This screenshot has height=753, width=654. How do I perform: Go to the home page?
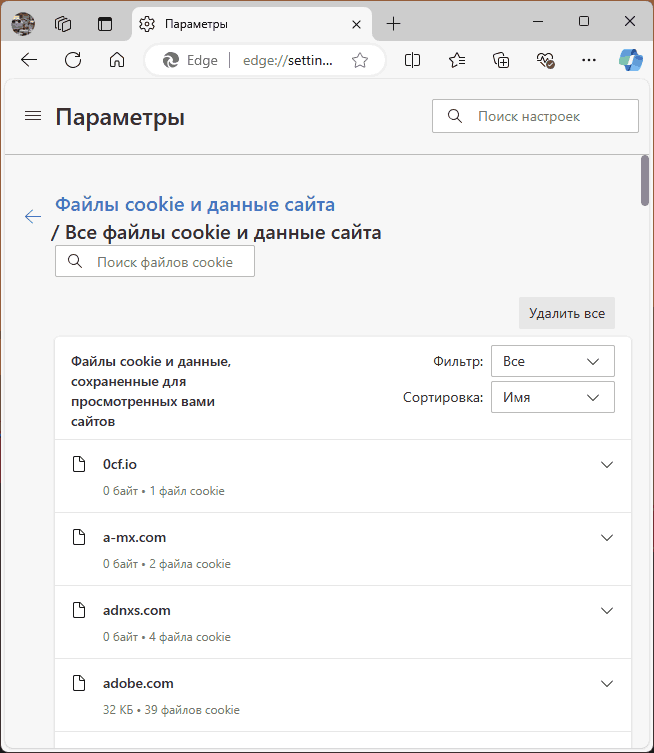pyautogui.click(x=117, y=60)
